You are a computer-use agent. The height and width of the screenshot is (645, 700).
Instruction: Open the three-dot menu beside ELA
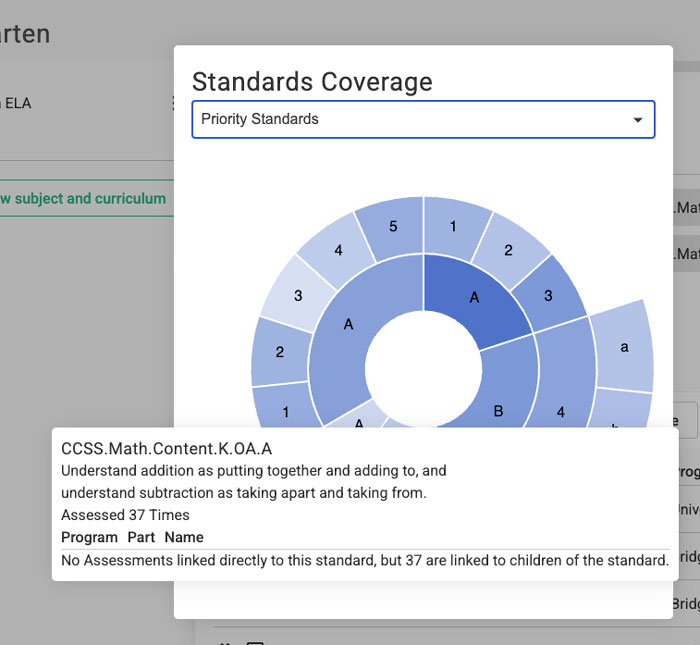tap(173, 103)
